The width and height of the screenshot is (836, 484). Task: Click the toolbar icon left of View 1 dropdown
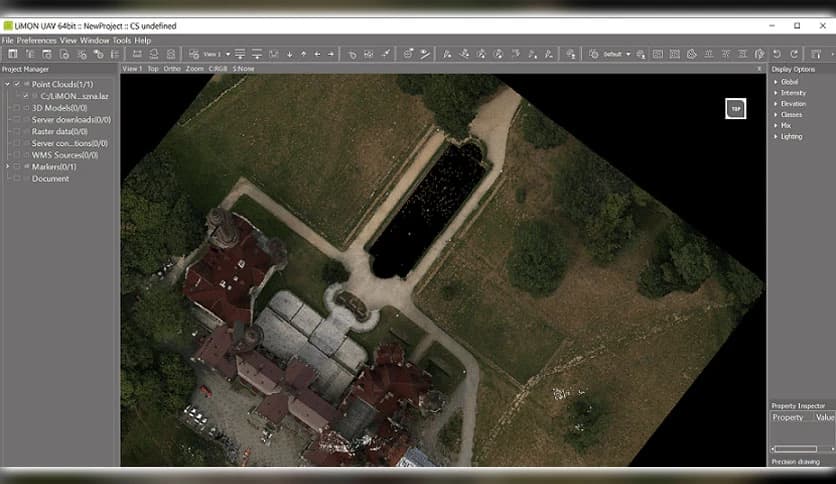[x=194, y=54]
